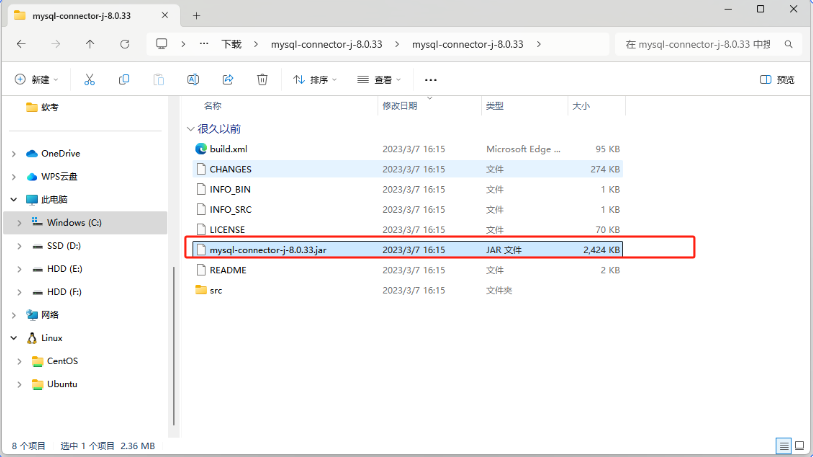This screenshot has width=813, height=457.
Task: Click the src folder icon
Action: (x=201, y=290)
